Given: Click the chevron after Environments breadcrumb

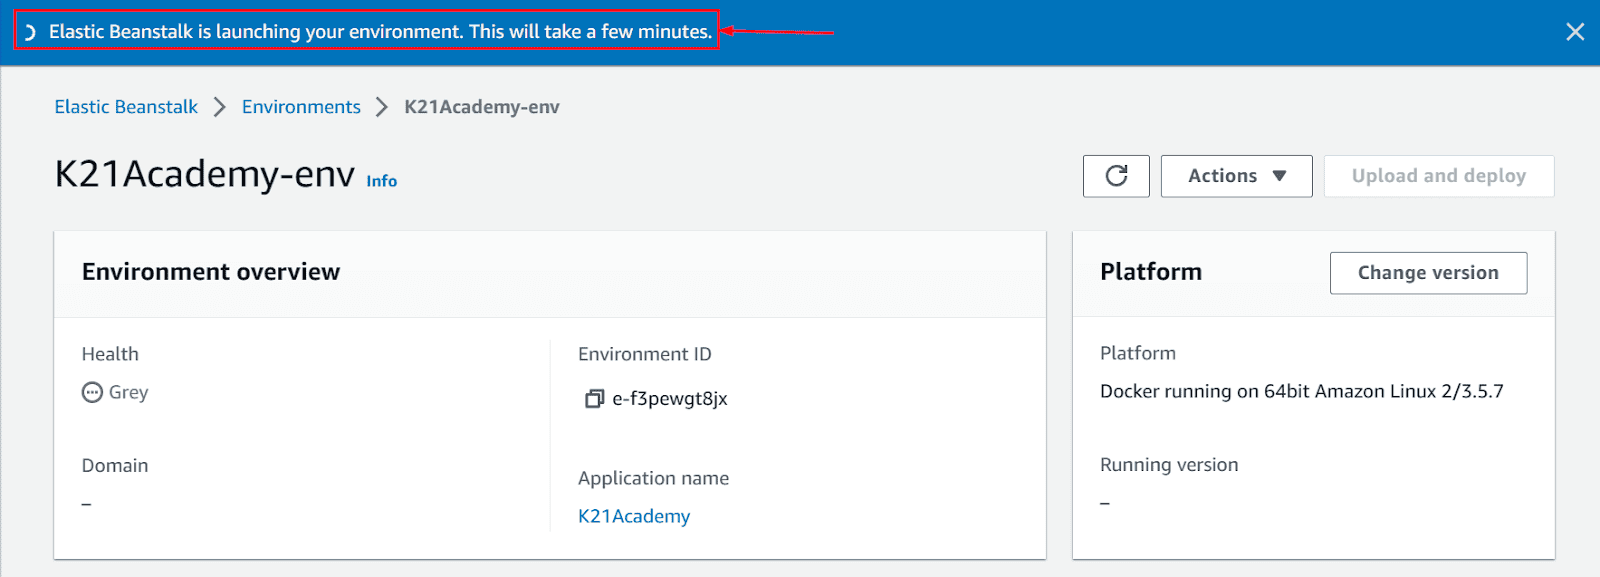Looking at the screenshot, I should [x=382, y=107].
